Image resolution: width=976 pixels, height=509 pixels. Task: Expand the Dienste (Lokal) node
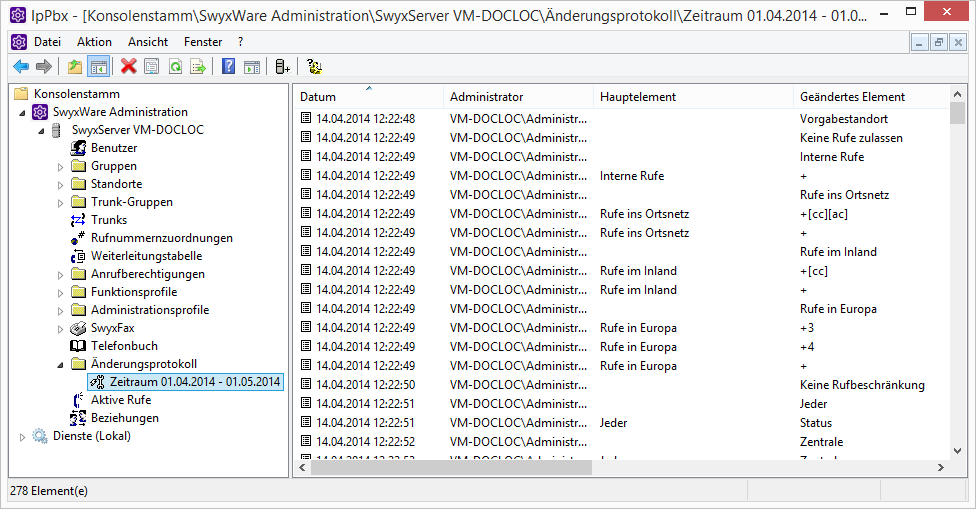click(23, 437)
